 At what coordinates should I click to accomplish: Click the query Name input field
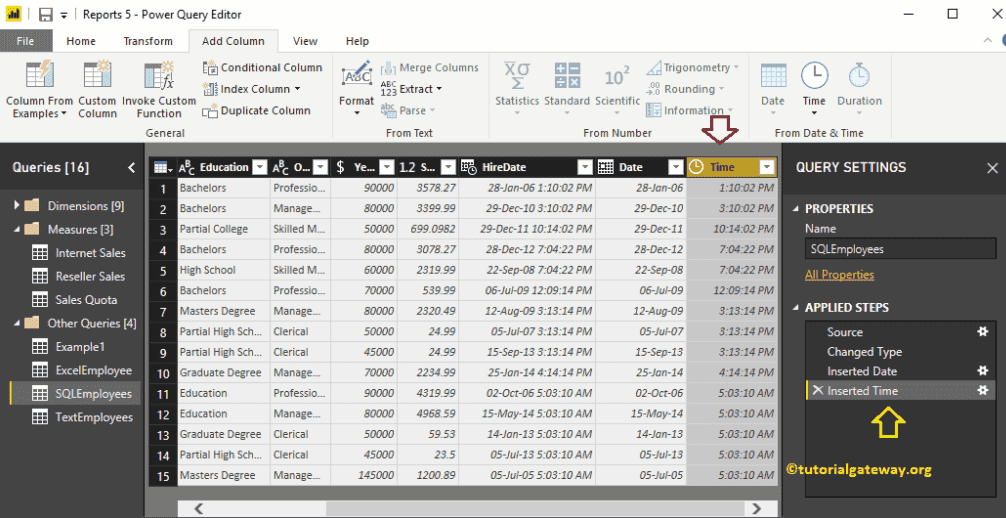click(x=900, y=249)
